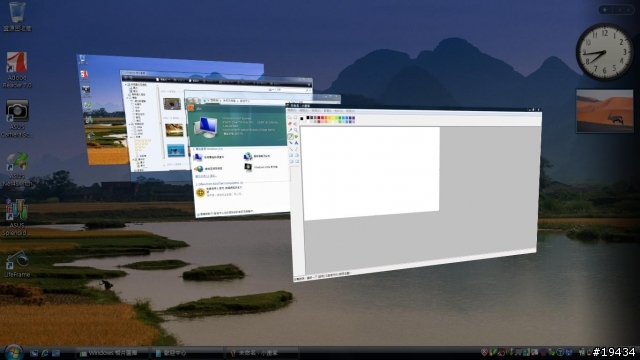The height and width of the screenshot is (360, 640).
Task: Open the last (Help) menu in Paint
Action: [x=351, y=111]
